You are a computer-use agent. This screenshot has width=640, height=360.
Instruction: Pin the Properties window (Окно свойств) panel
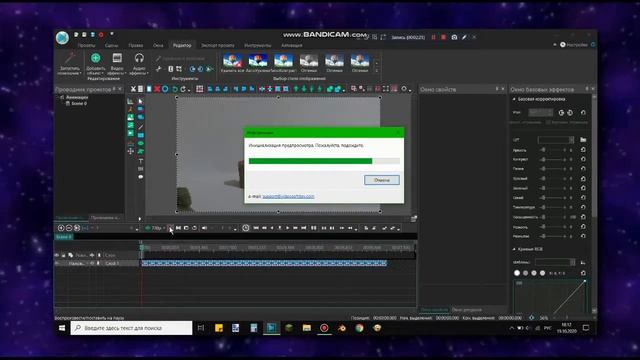pyautogui.click(x=497, y=89)
